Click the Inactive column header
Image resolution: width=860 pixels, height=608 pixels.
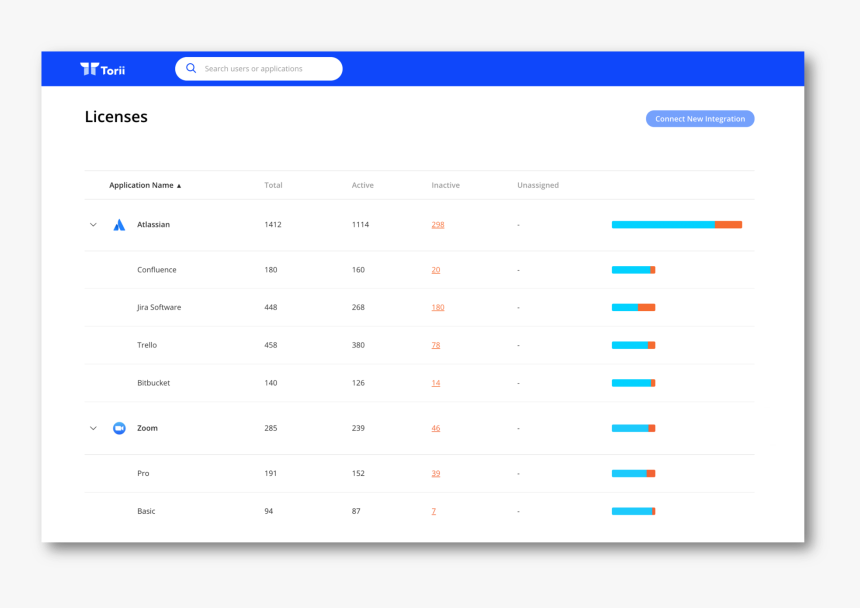click(x=445, y=185)
